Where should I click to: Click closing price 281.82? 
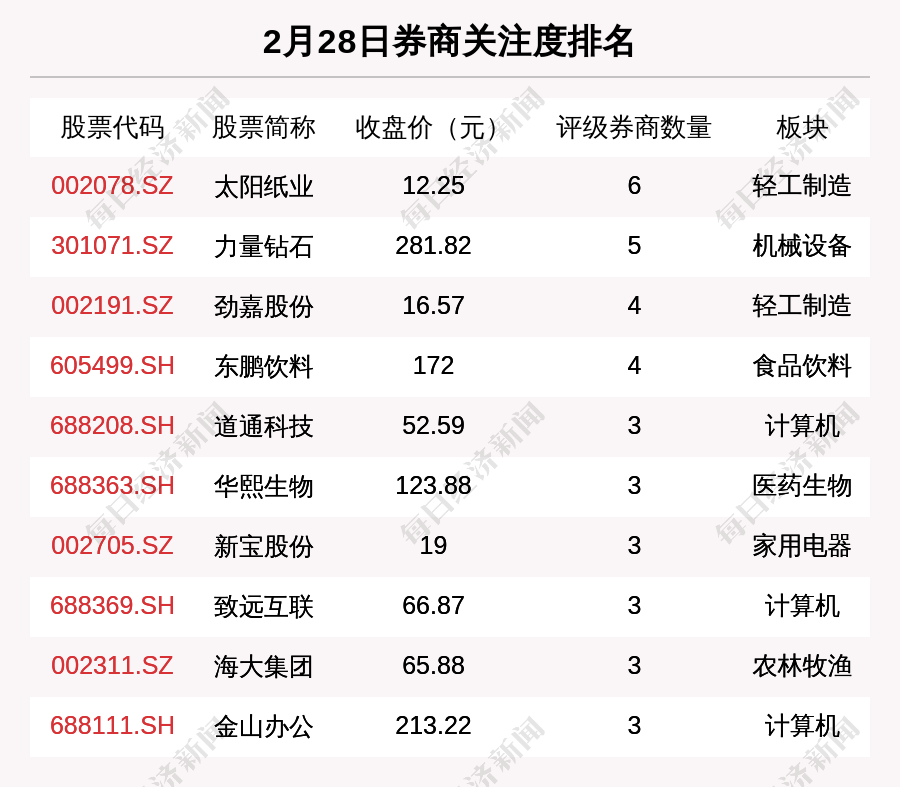point(433,246)
